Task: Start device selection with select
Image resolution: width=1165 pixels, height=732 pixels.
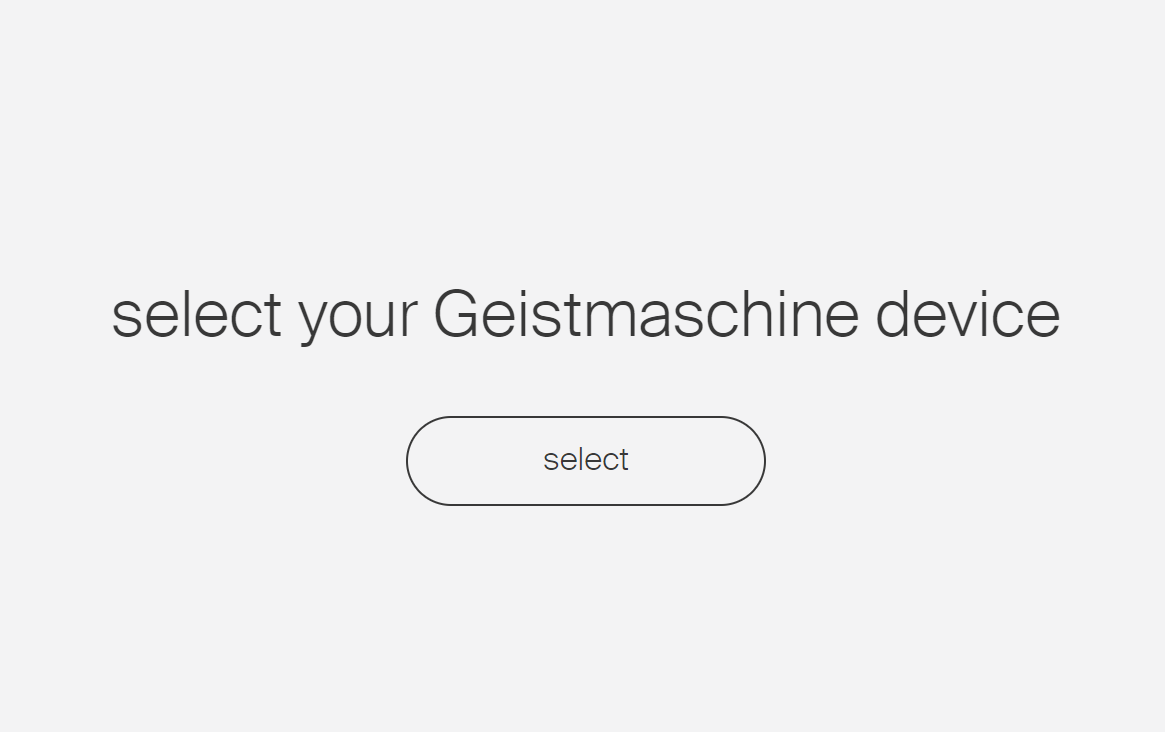Action: (x=585, y=461)
